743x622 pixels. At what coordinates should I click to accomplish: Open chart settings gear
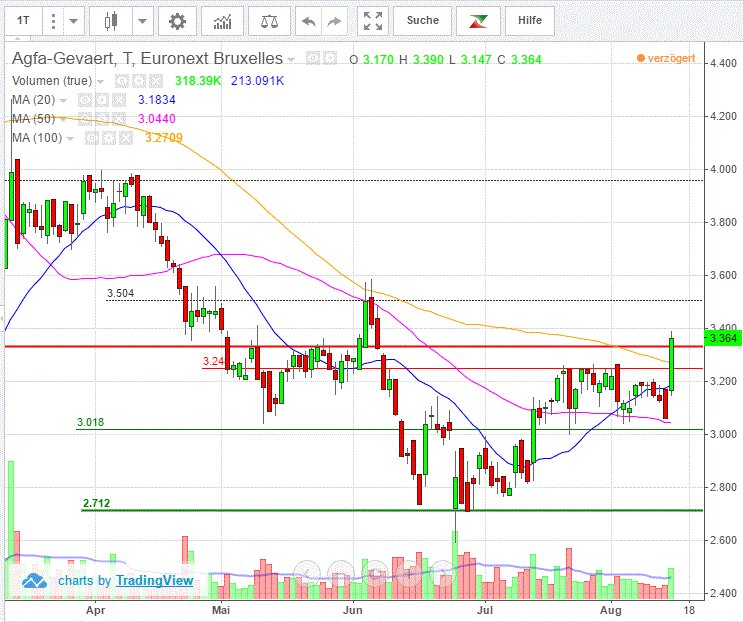[x=177, y=21]
